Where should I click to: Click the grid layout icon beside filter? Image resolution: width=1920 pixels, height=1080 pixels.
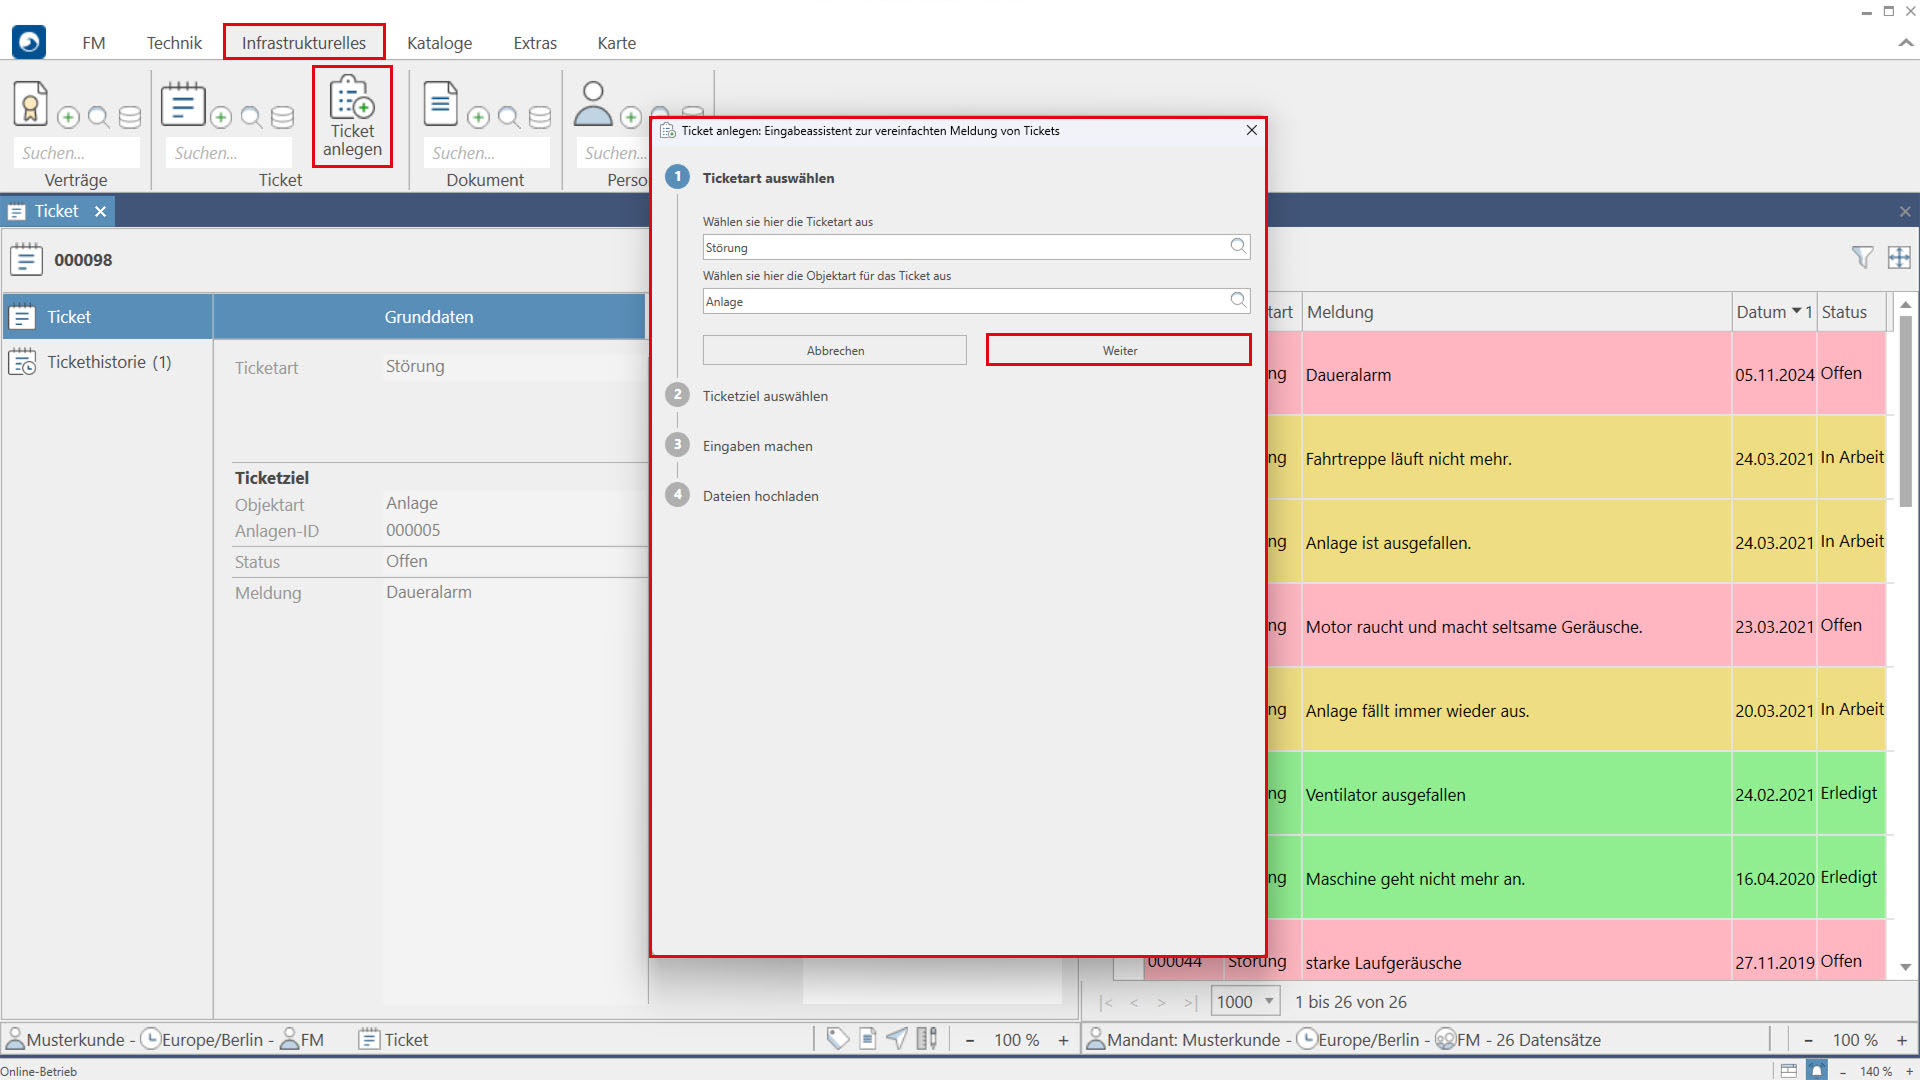(1899, 258)
